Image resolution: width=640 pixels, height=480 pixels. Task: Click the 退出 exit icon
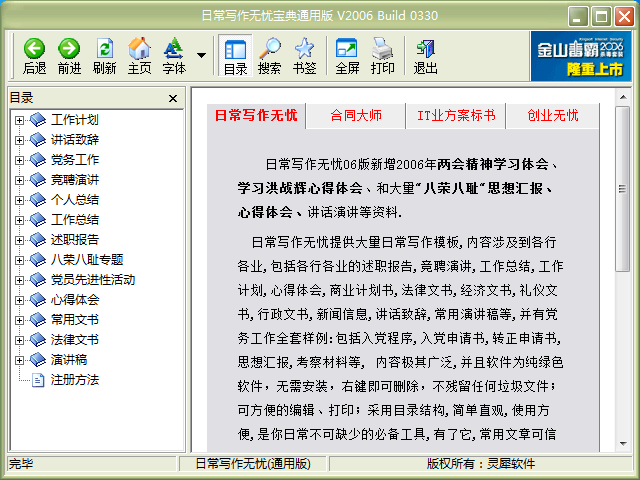coord(425,49)
